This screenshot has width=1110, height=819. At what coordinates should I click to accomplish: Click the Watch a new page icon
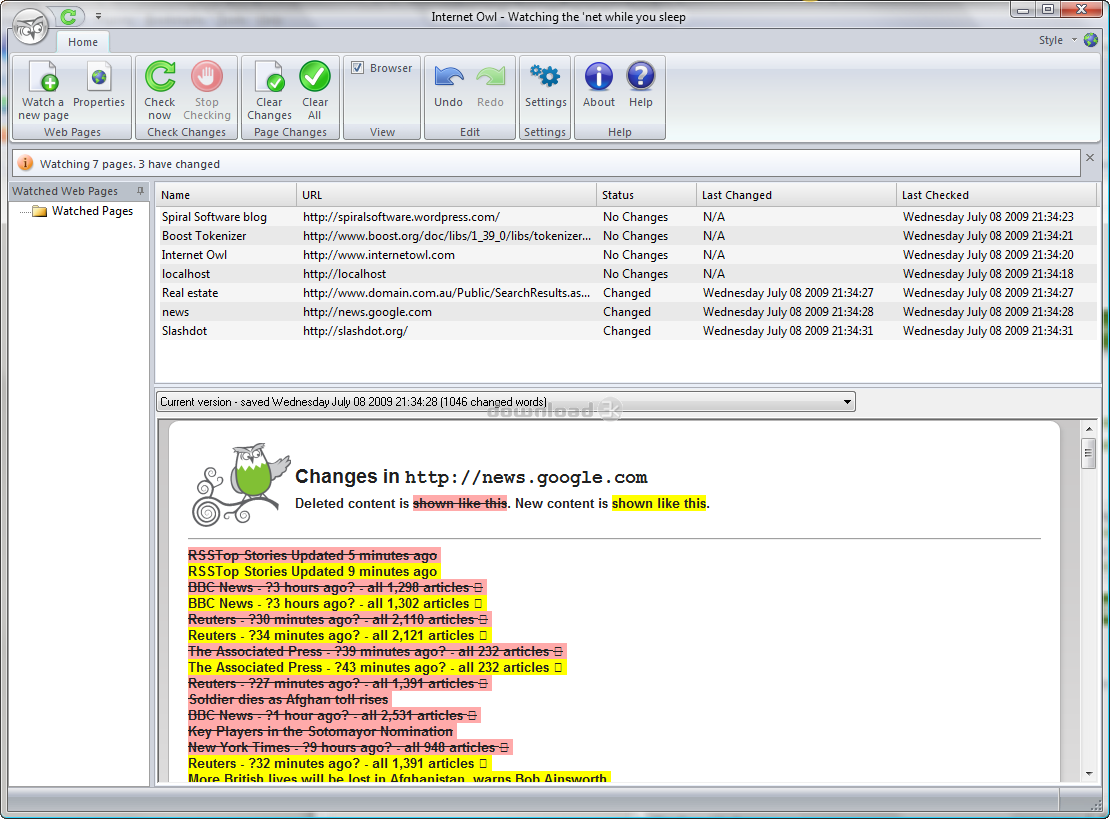tap(43, 79)
